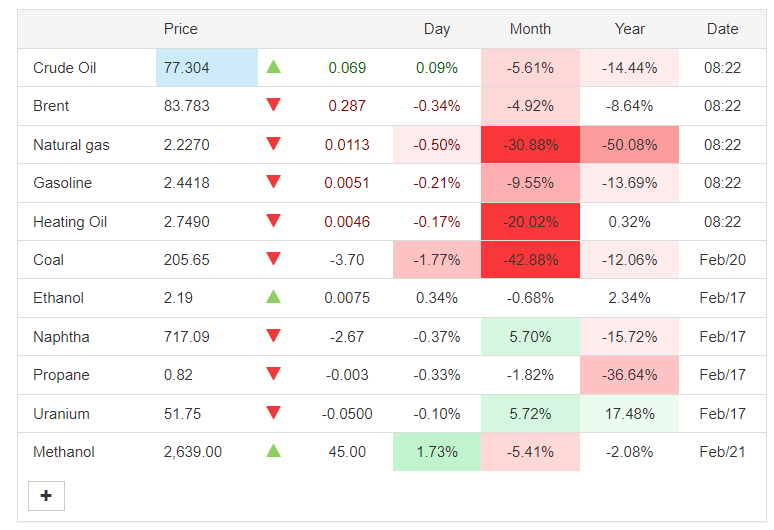
Task: Click the -4.92% Brent month cell
Action: tap(530, 106)
